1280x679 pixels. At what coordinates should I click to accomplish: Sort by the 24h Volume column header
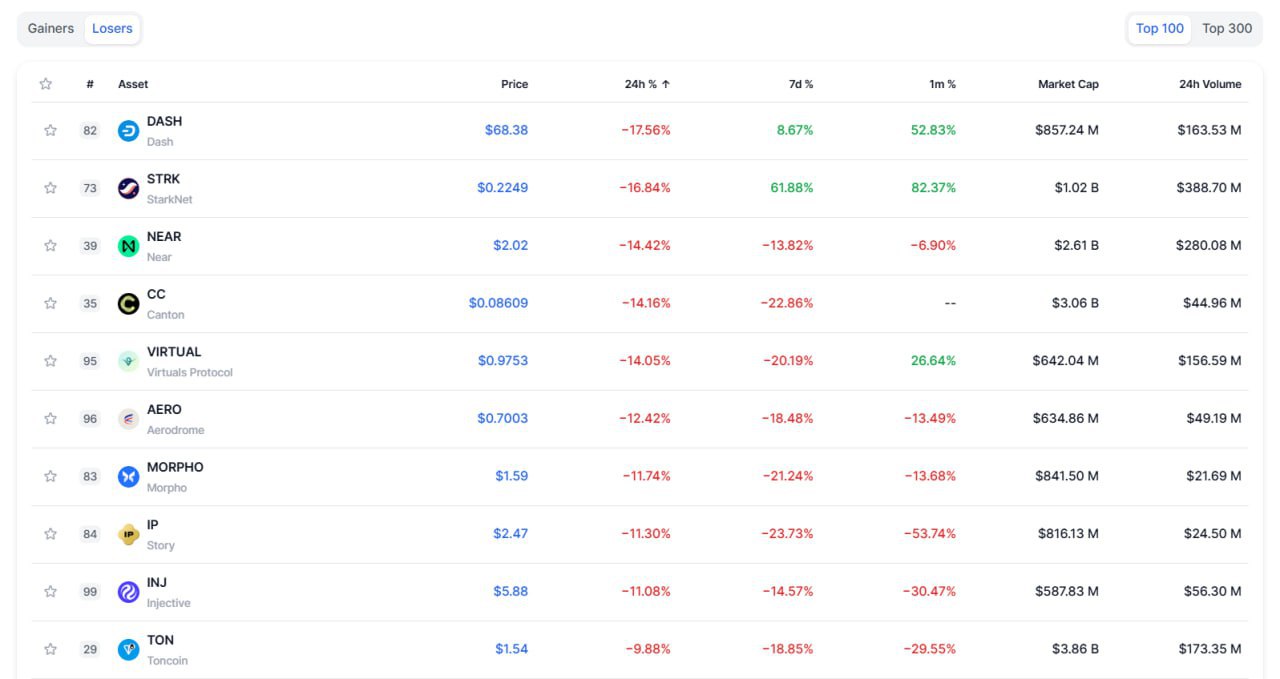click(x=1209, y=84)
